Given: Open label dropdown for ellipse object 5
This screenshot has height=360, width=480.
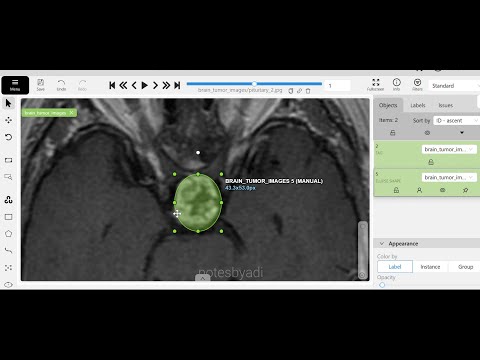Looking at the screenshot, I should (x=449, y=177).
